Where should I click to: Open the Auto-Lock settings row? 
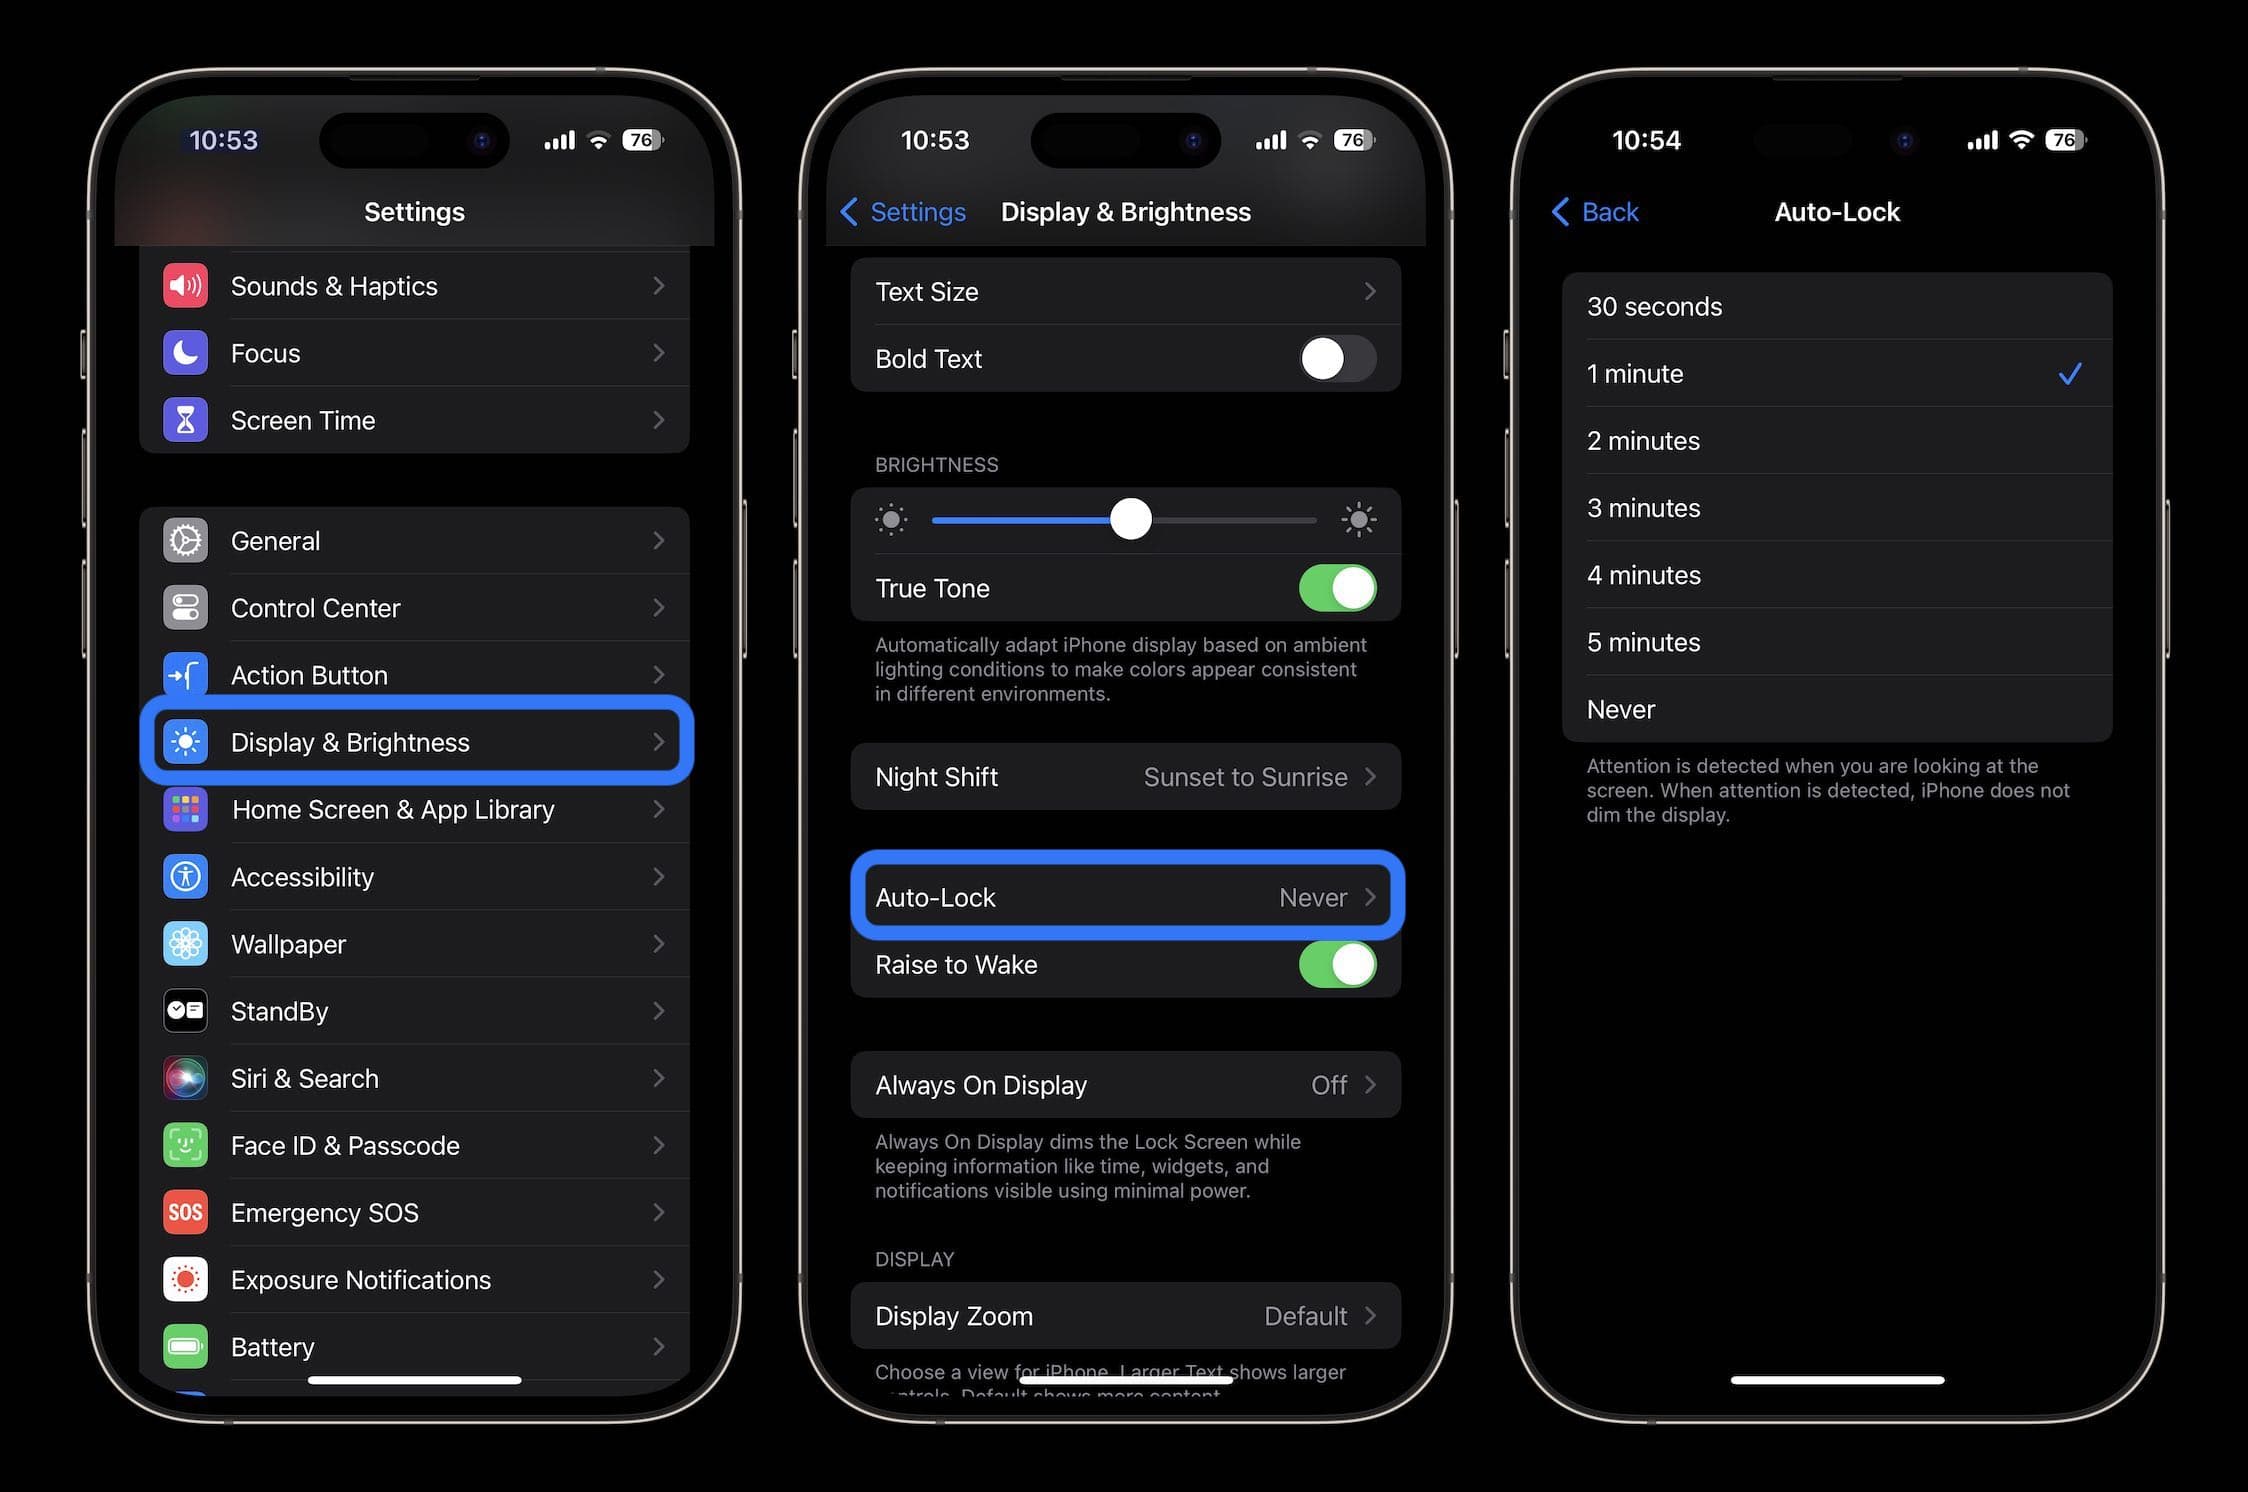pyautogui.click(x=1122, y=898)
